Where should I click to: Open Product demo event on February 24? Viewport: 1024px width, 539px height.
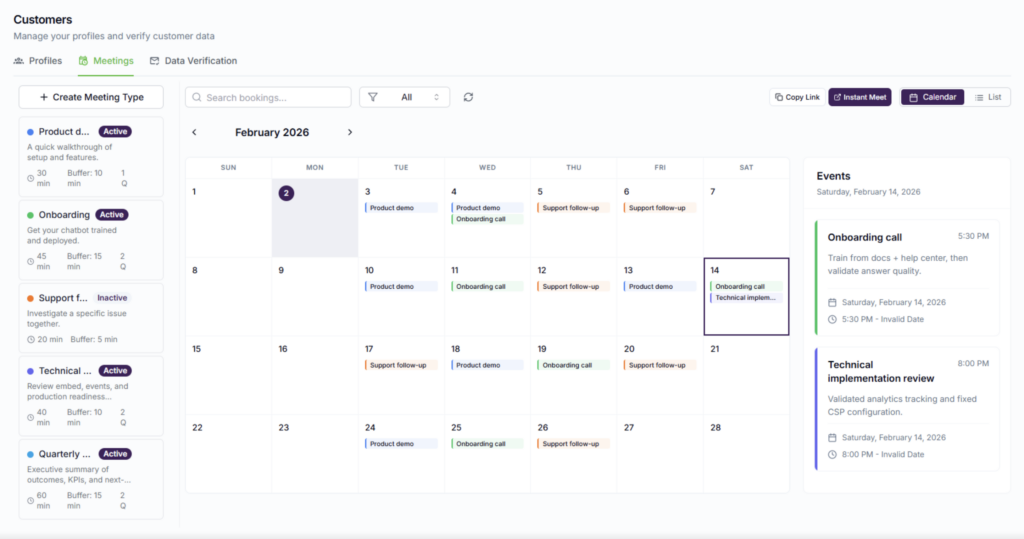tap(401, 444)
